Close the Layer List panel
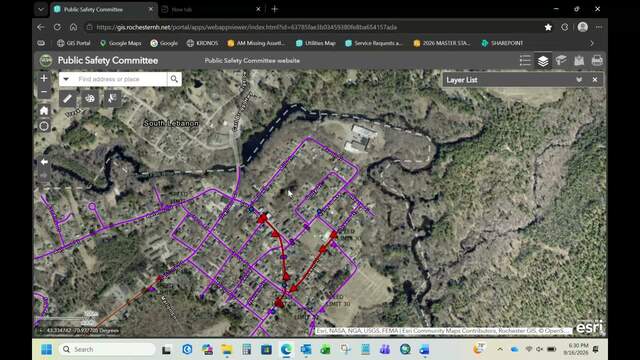 click(x=595, y=80)
